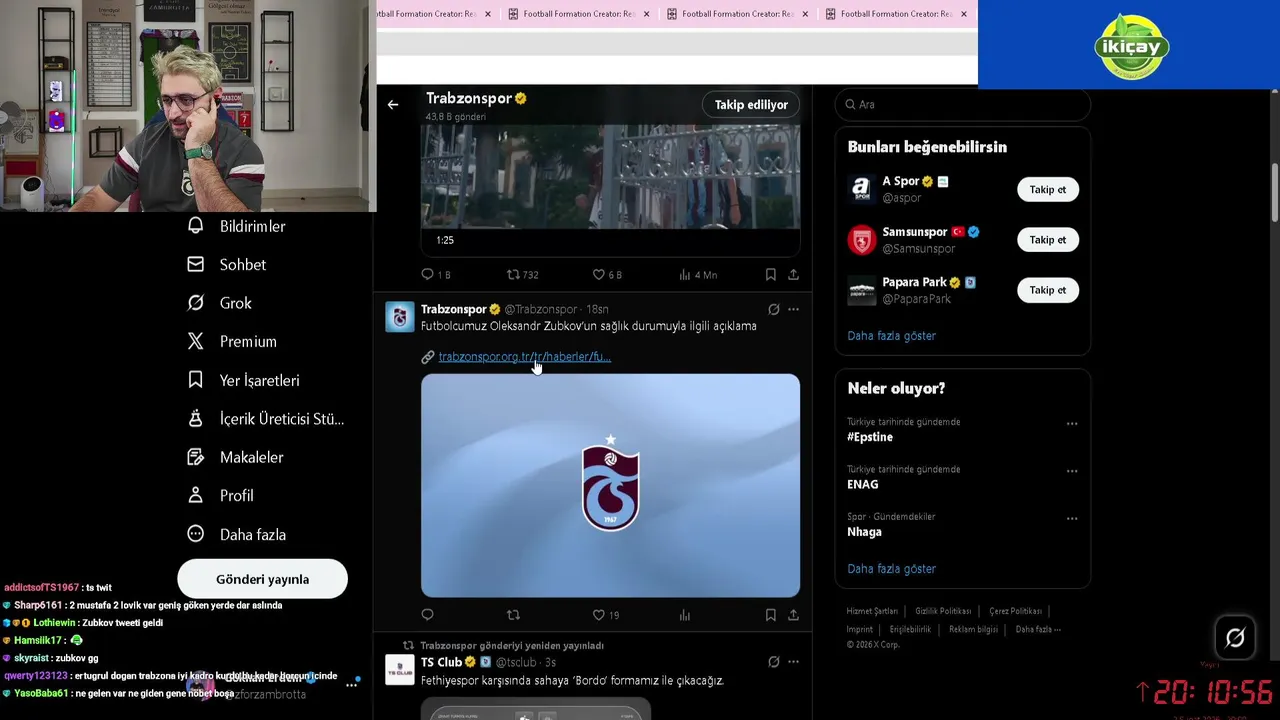1280x720 pixels.
Task: Click the Ara search field
Action: click(962, 104)
